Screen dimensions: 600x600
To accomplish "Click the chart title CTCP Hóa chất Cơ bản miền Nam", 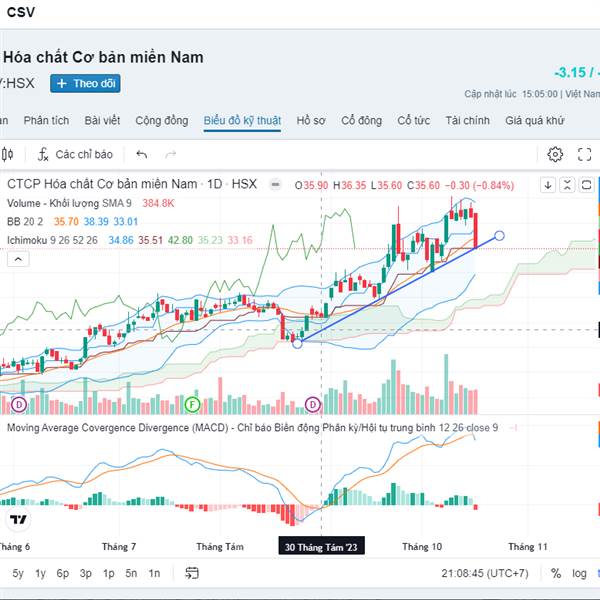I will 102,184.
